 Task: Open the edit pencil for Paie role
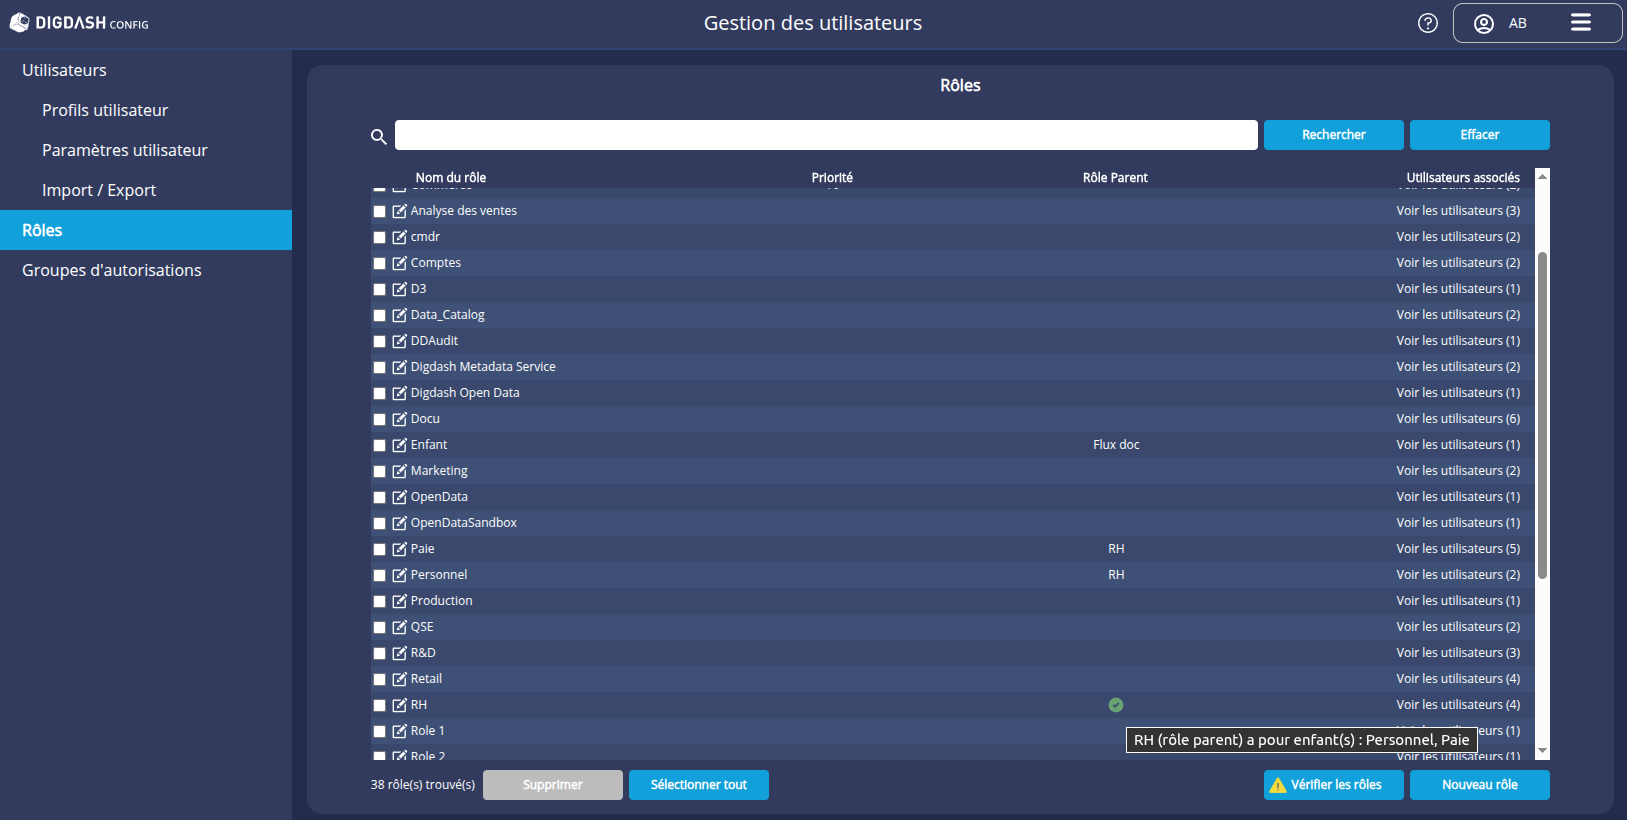click(x=399, y=549)
